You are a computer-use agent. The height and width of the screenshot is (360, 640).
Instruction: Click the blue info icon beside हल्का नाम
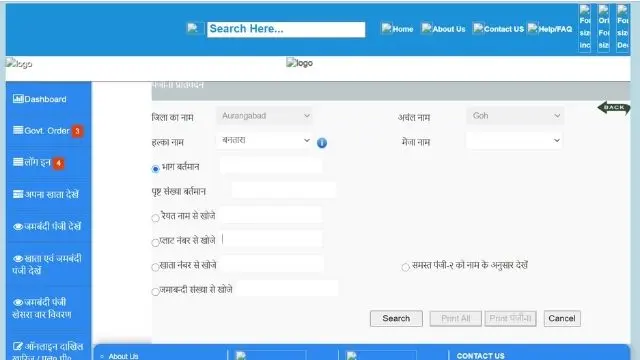coord(322,143)
